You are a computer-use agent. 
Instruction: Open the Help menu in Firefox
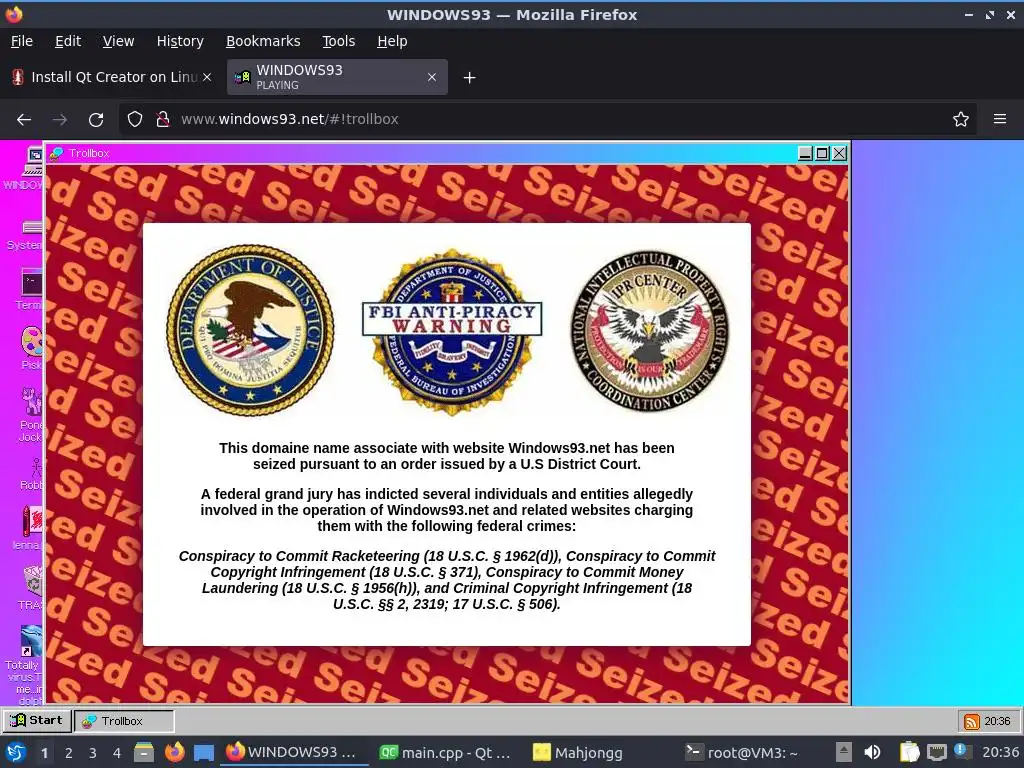point(392,41)
